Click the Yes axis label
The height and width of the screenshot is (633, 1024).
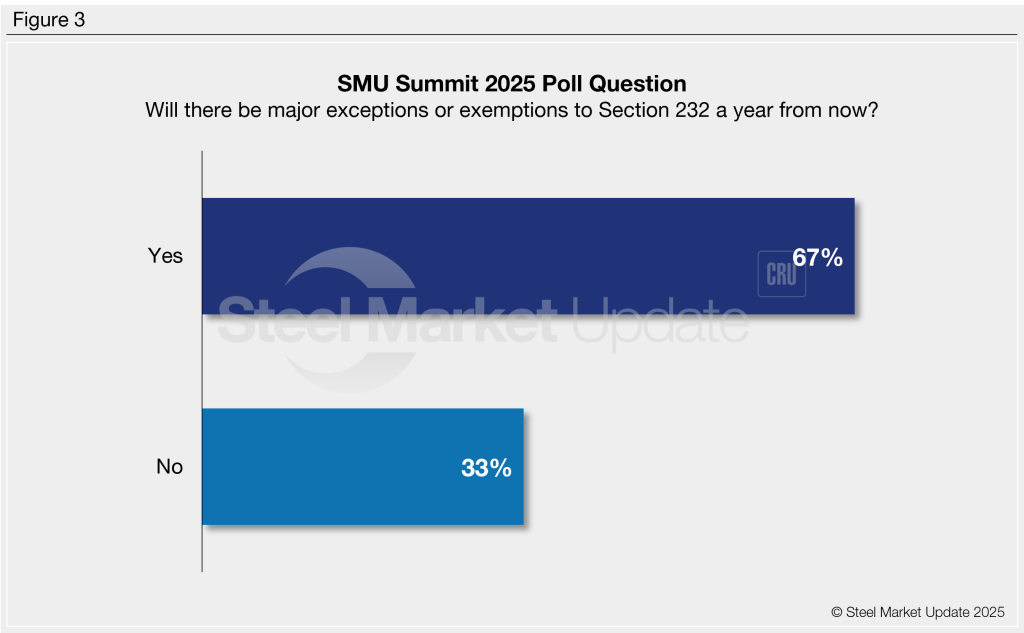(166, 256)
